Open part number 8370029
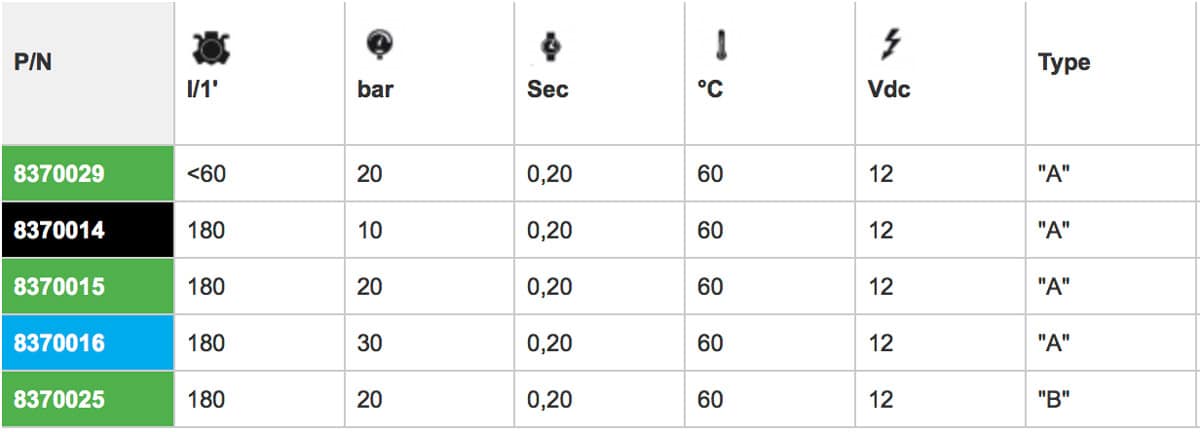This screenshot has height=432, width=1200. tap(59, 174)
